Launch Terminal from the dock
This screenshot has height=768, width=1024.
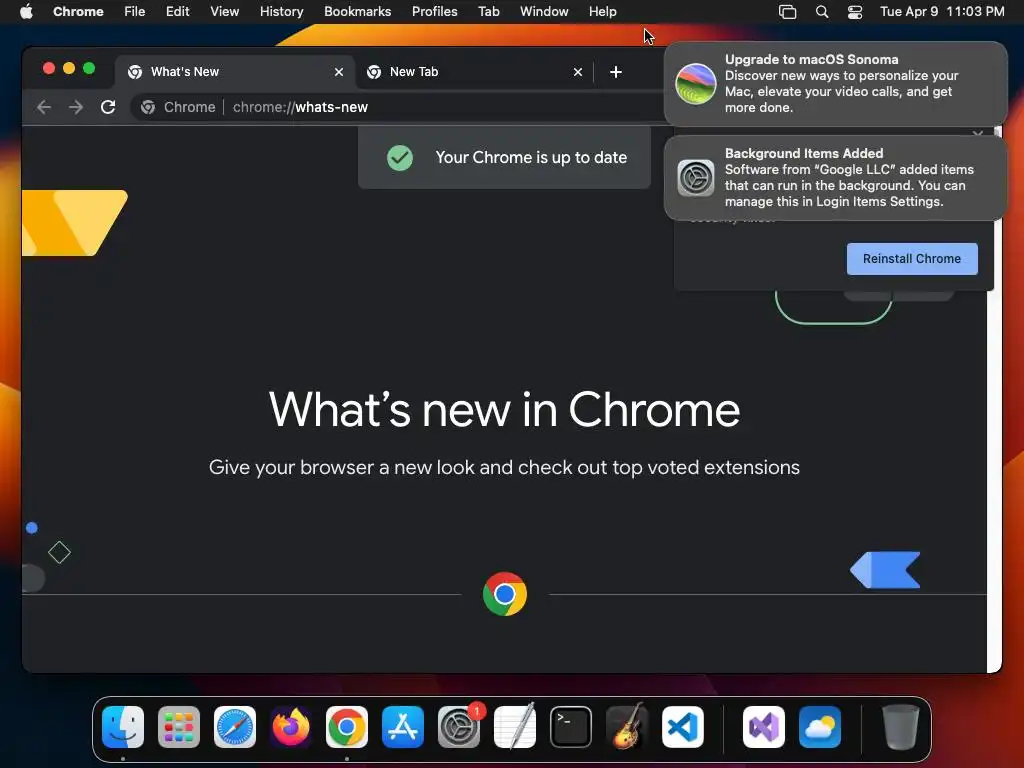571,727
